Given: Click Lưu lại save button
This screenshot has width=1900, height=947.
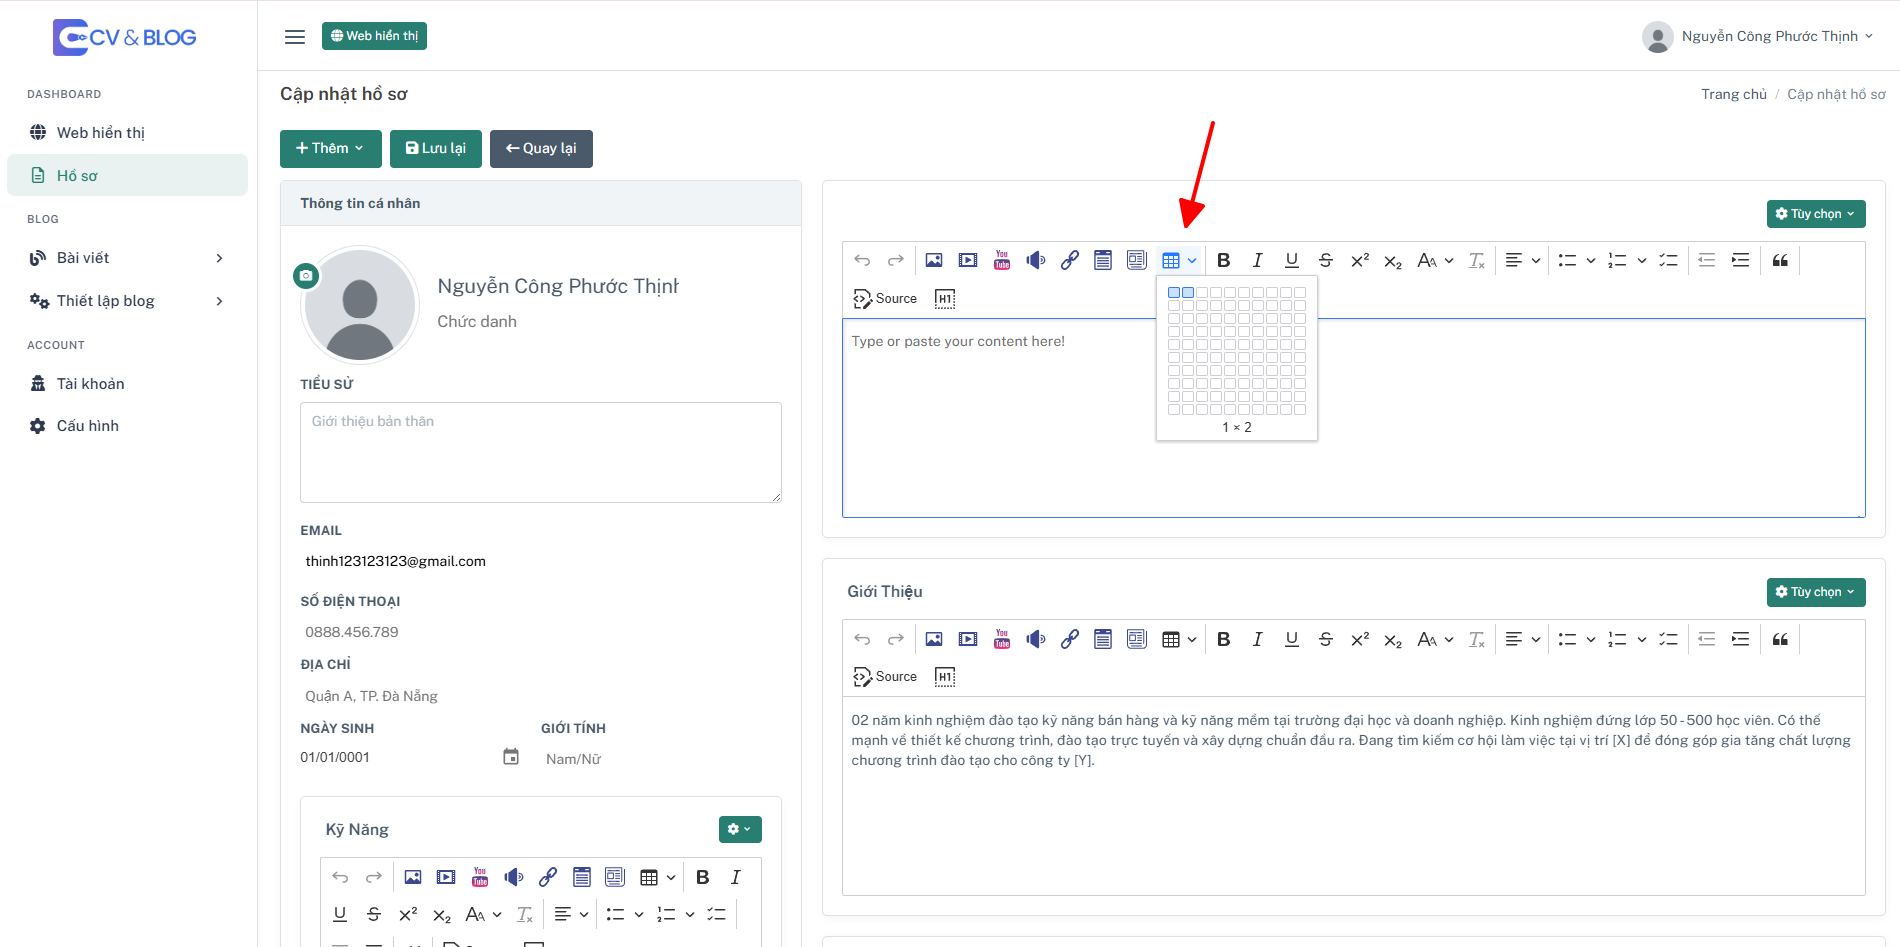Looking at the screenshot, I should [436, 148].
